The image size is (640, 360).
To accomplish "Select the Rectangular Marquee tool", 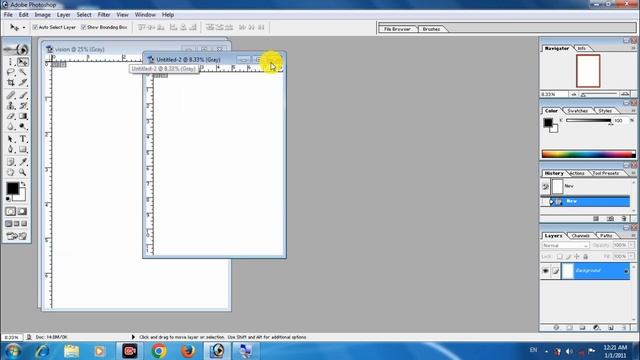I will tap(11, 62).
